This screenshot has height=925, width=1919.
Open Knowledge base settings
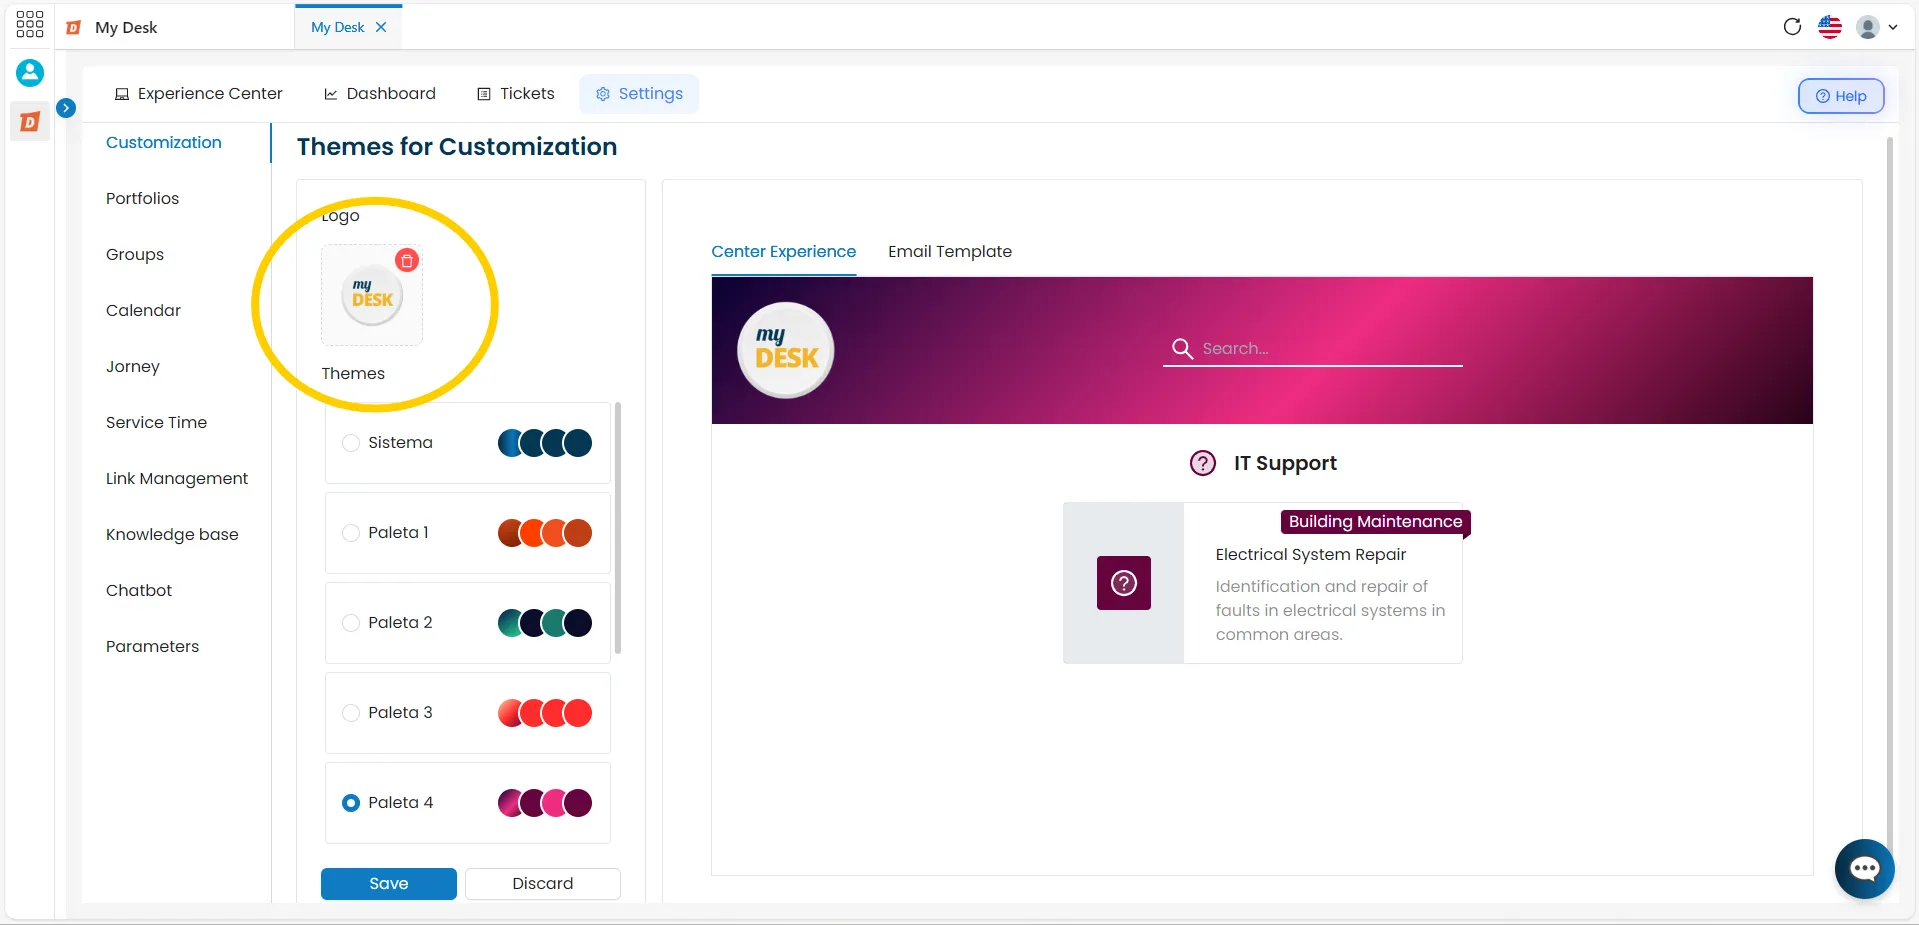point(172,535)
